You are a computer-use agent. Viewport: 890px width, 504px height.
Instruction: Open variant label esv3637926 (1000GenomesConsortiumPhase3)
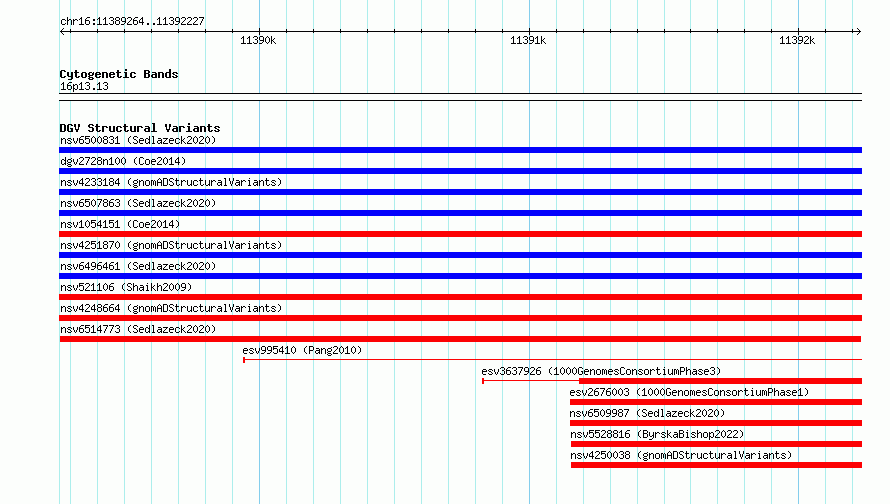(x=601, y=371)
